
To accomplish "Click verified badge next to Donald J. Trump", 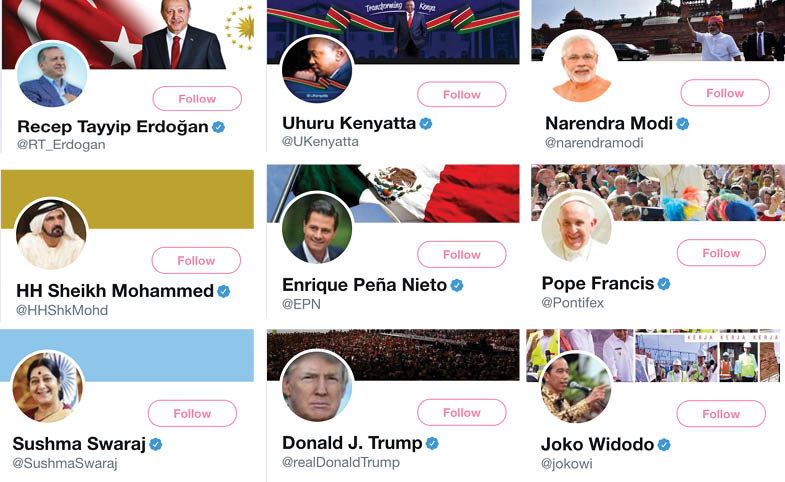I will pyautogui.click(x=432, y=443).
